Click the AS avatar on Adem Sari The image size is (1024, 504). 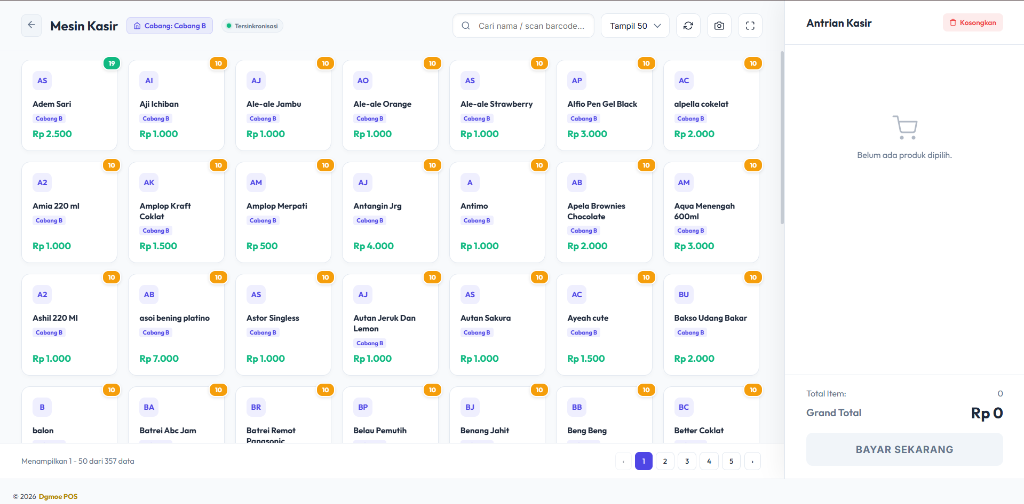(x=42, y=81)
